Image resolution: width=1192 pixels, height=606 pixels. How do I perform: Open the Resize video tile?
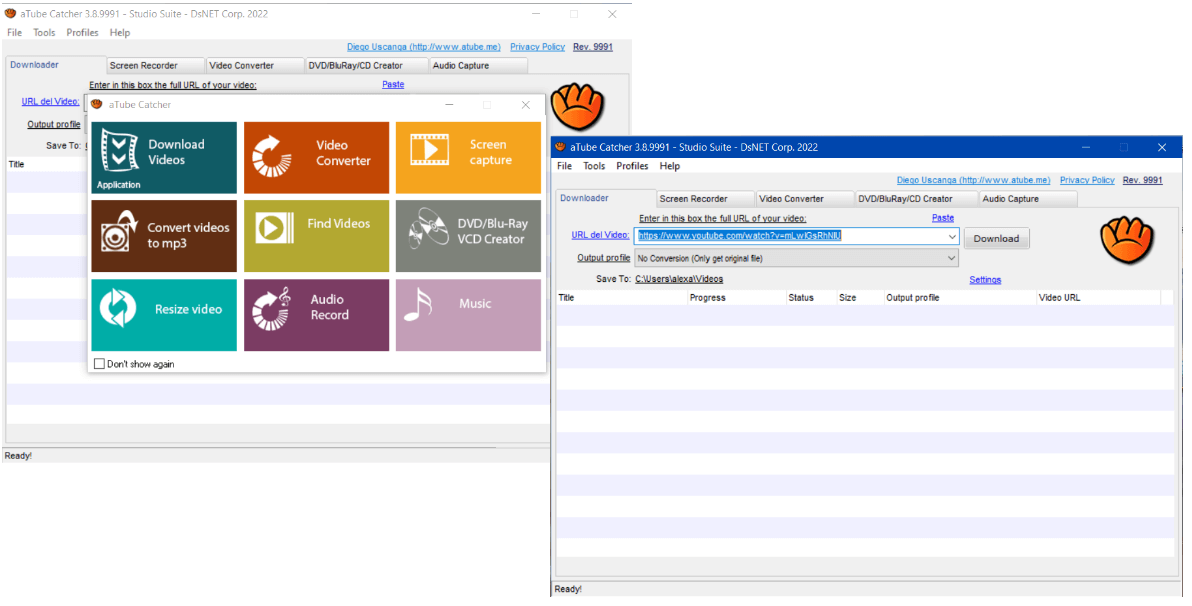(x=163, y=315)
